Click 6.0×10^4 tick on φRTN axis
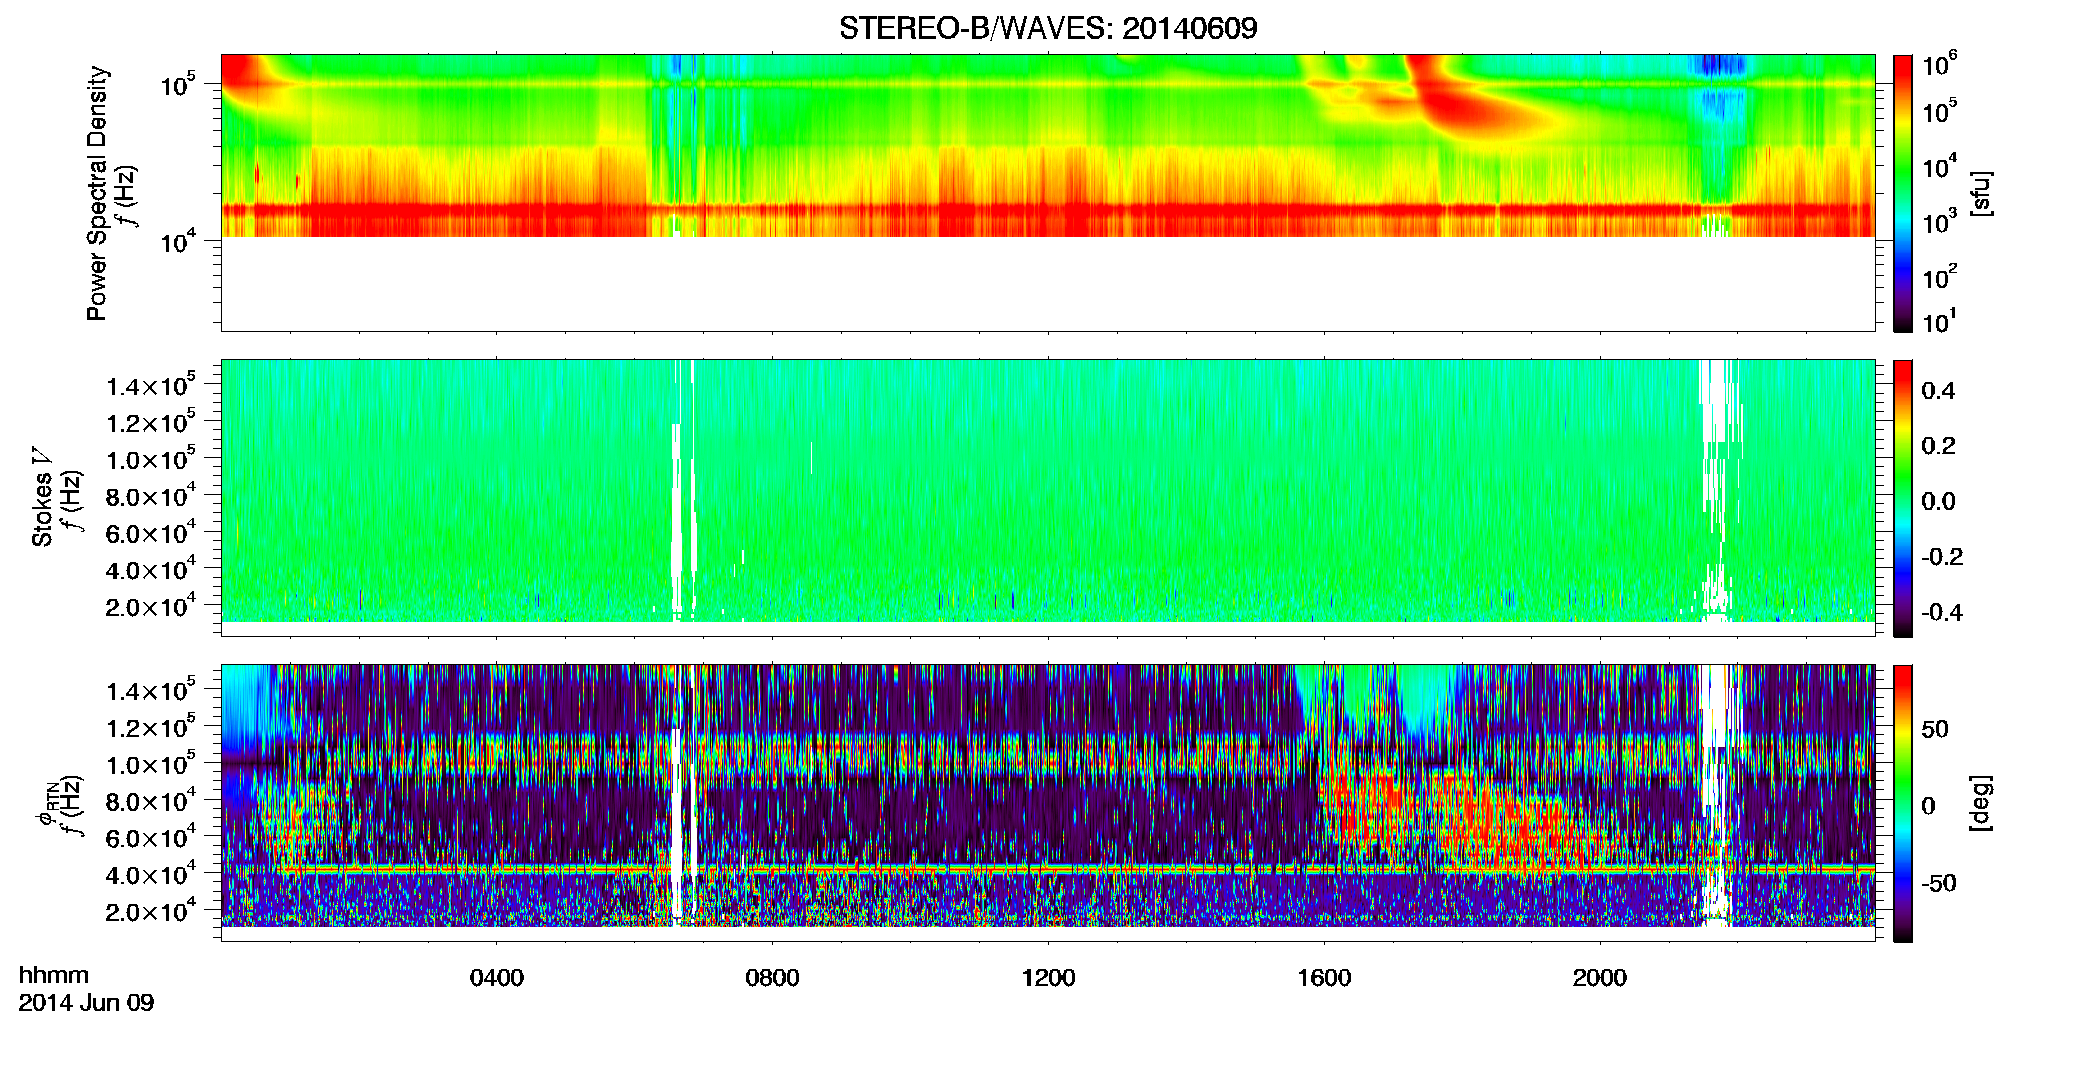 [x=150, y=838]
